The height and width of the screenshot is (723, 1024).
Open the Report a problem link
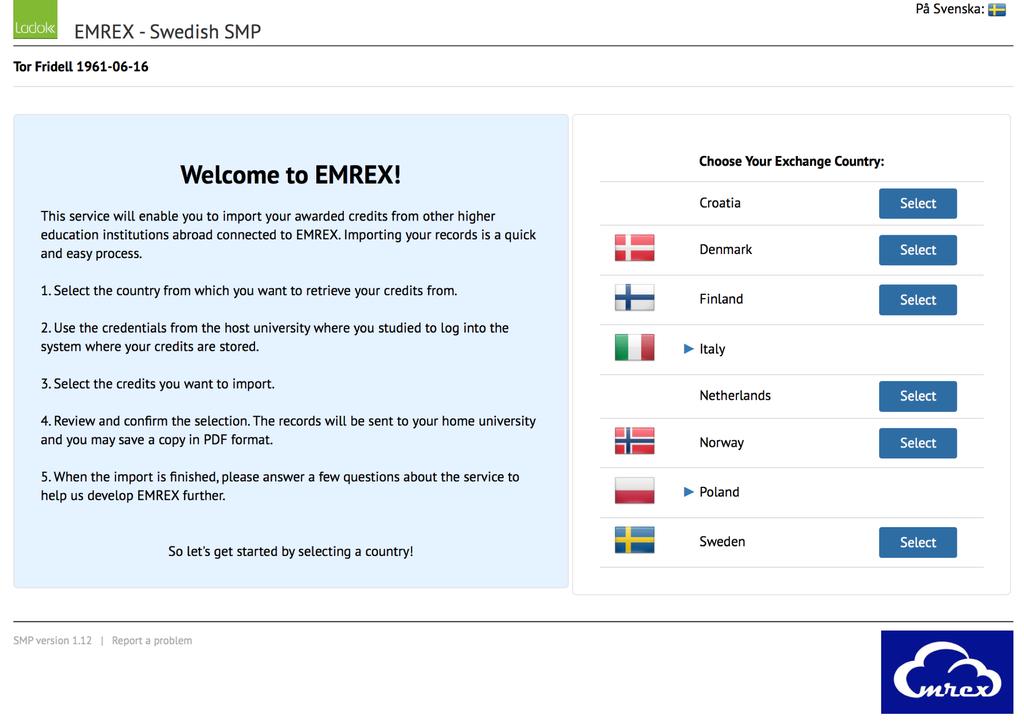click(x=152, y=641)
